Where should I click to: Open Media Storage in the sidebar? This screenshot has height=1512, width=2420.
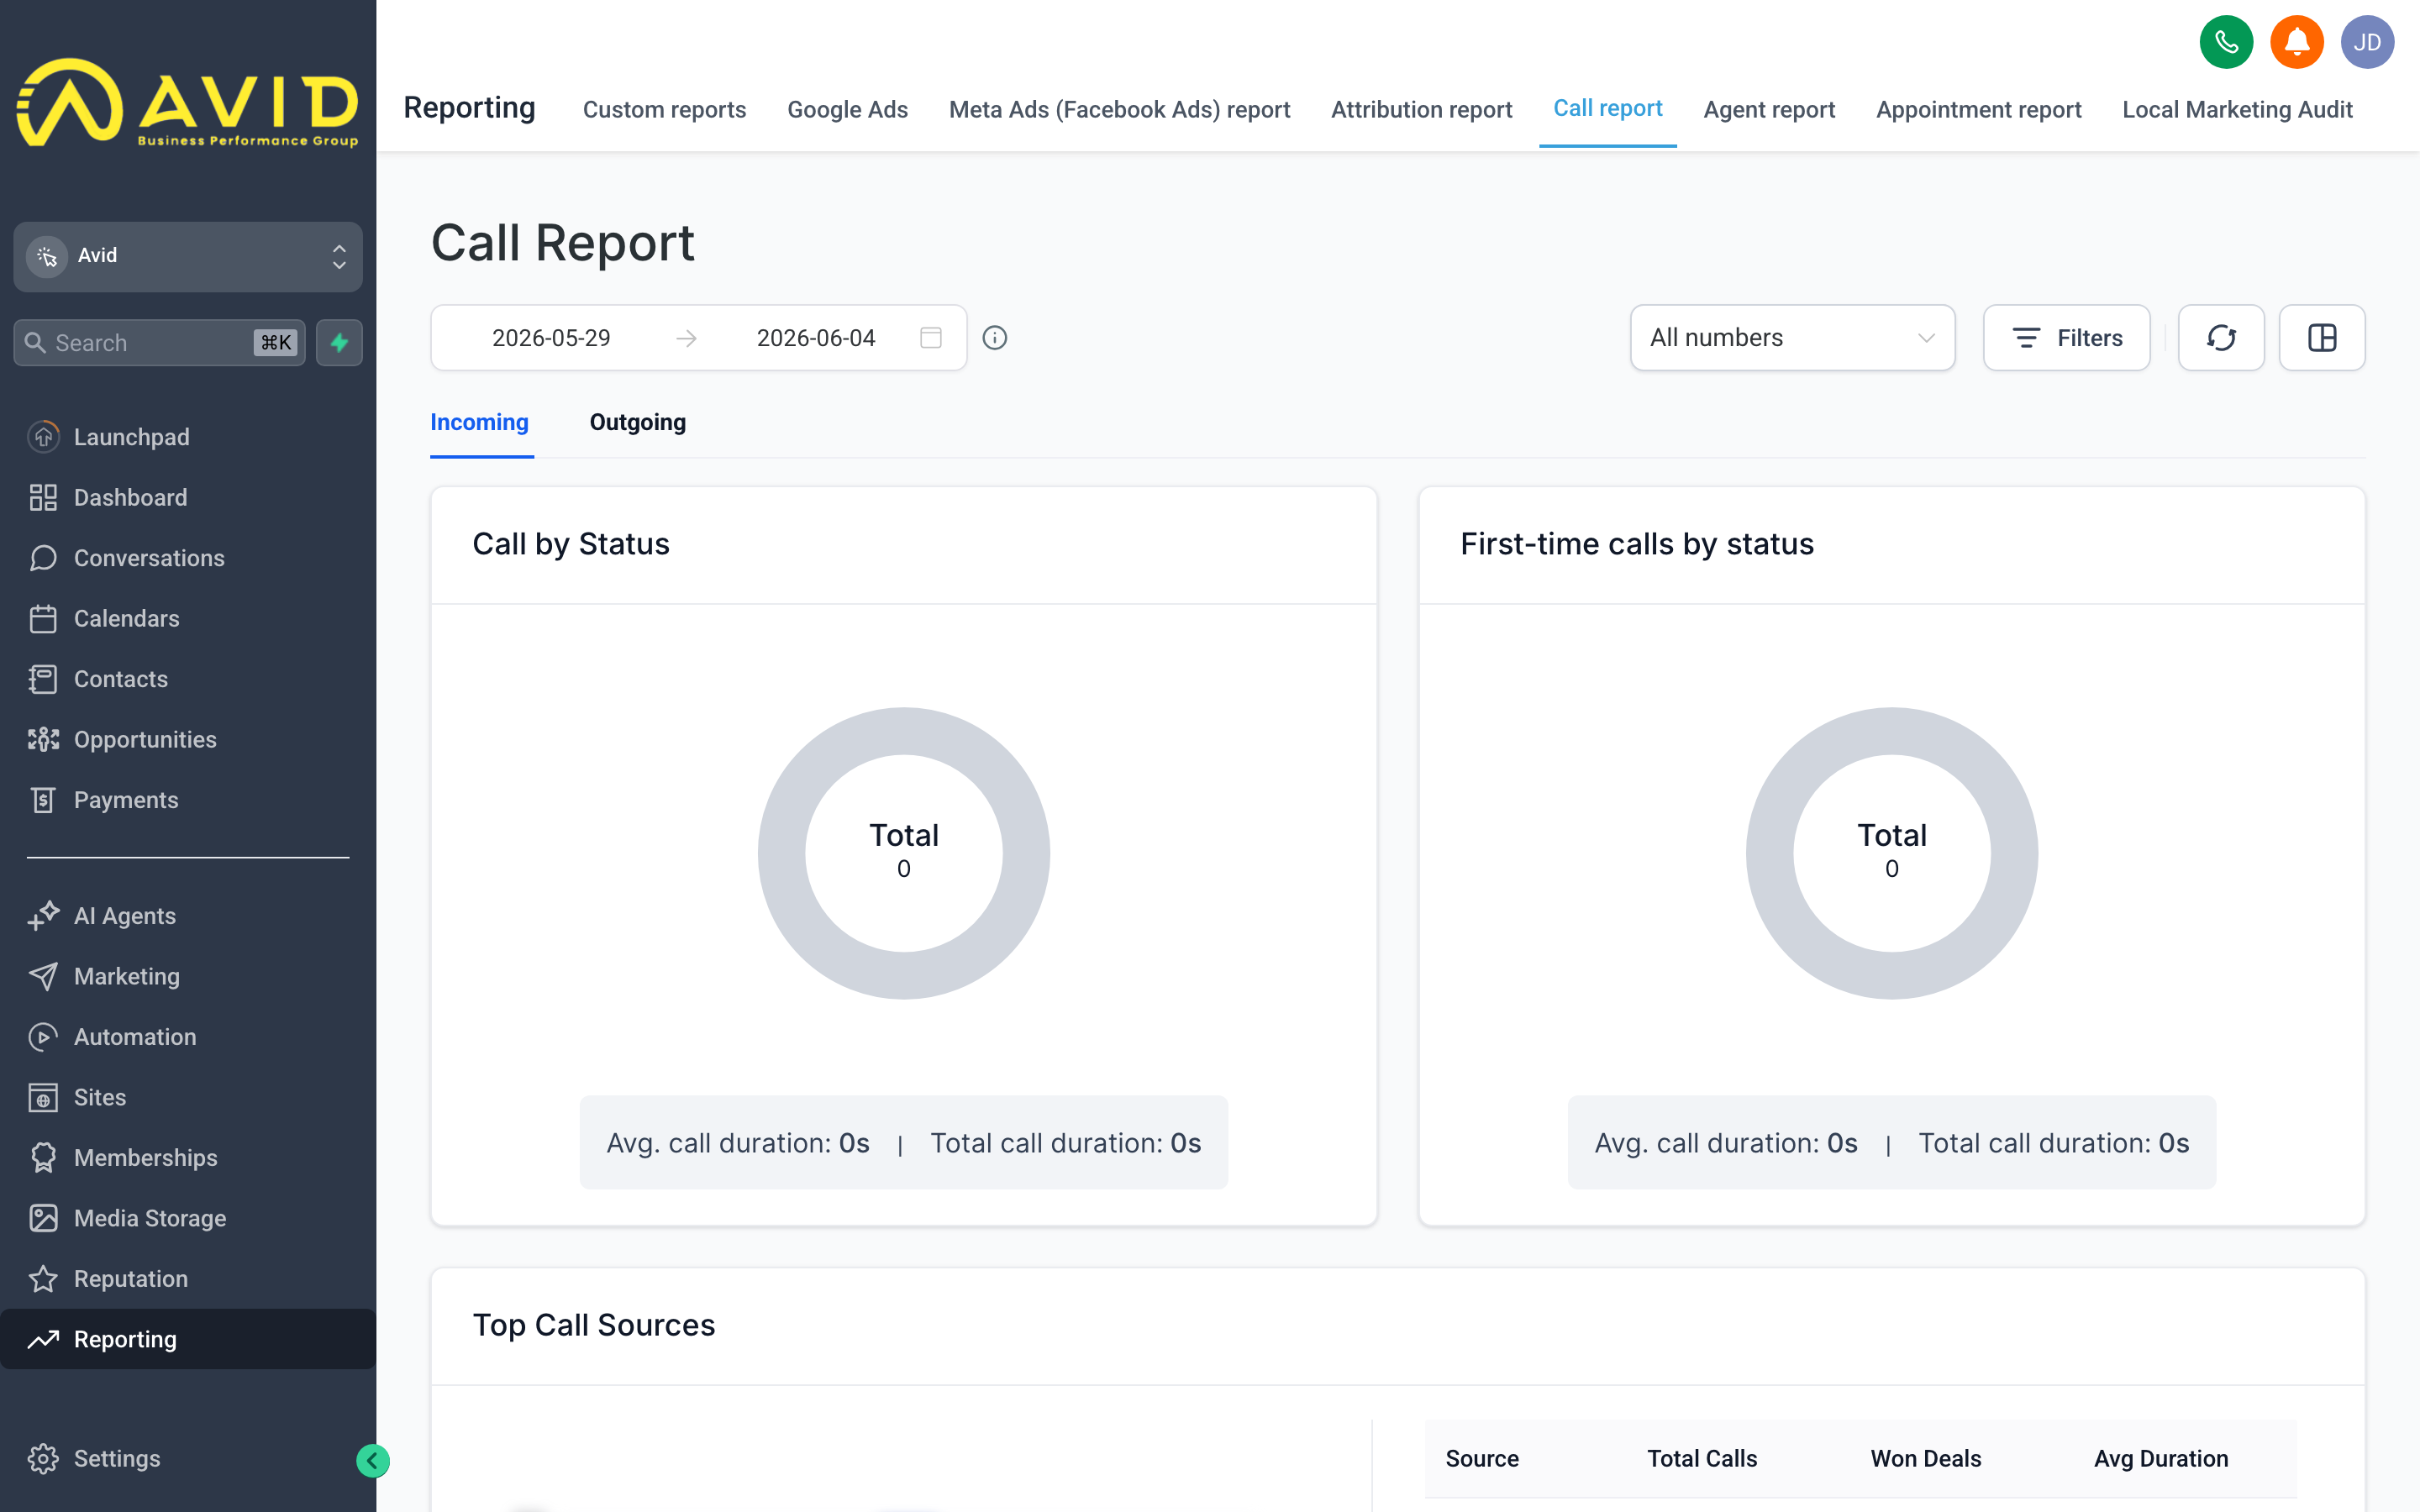[188, 1218]
